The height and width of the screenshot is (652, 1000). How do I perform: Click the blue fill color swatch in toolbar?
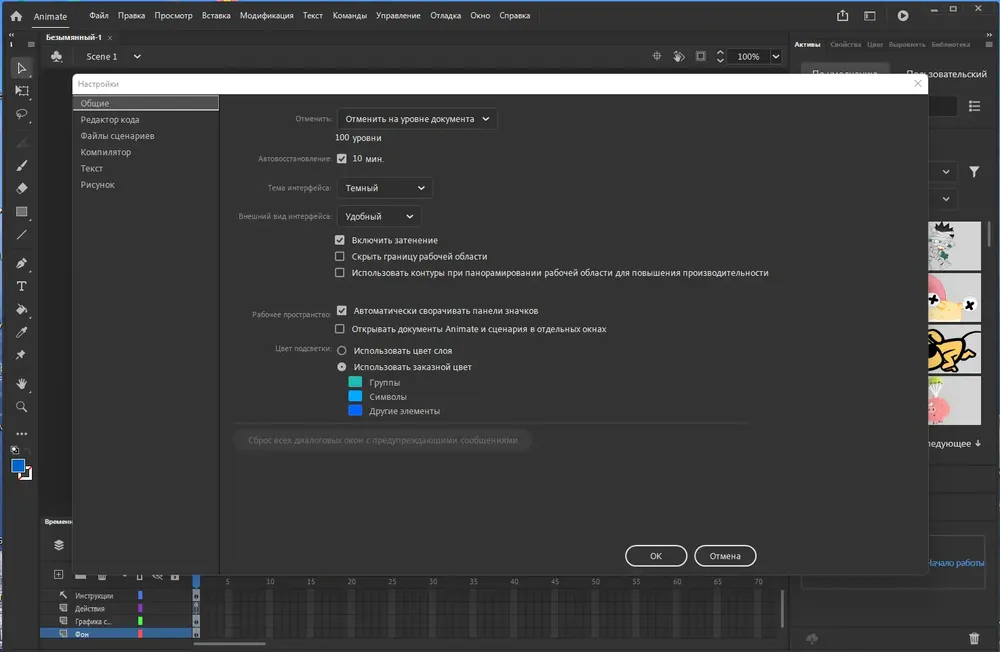tap(18, 466)
